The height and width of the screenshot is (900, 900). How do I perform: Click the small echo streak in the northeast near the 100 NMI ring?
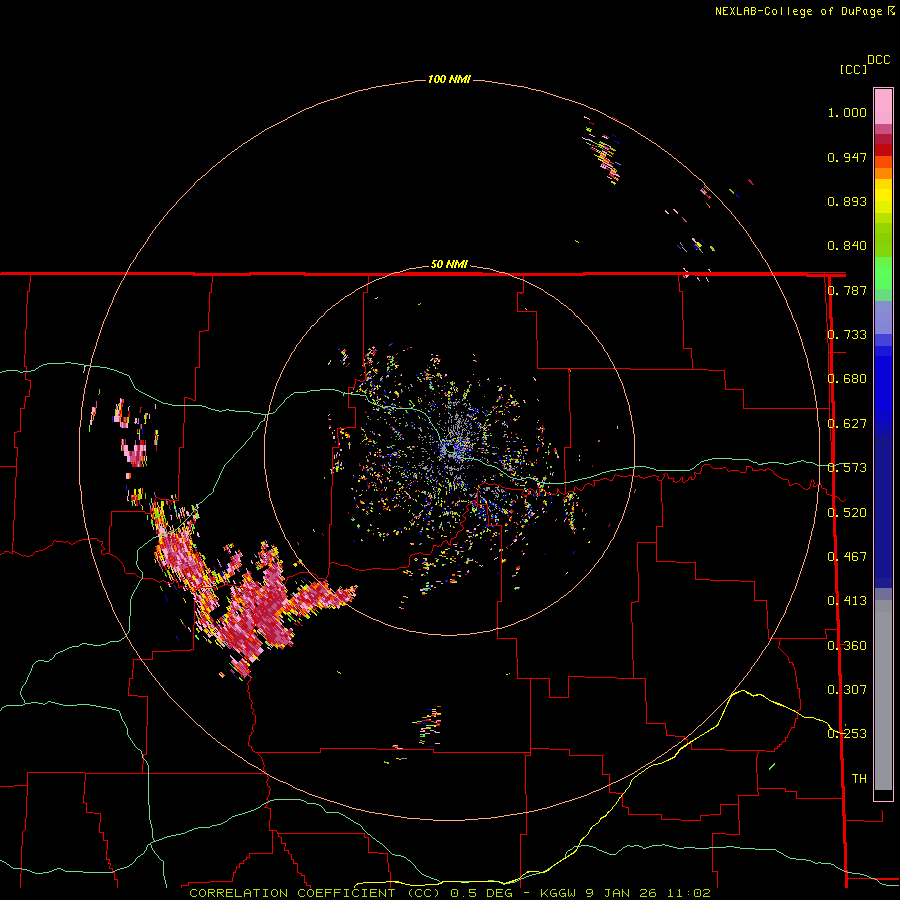[x=603, y=150]
